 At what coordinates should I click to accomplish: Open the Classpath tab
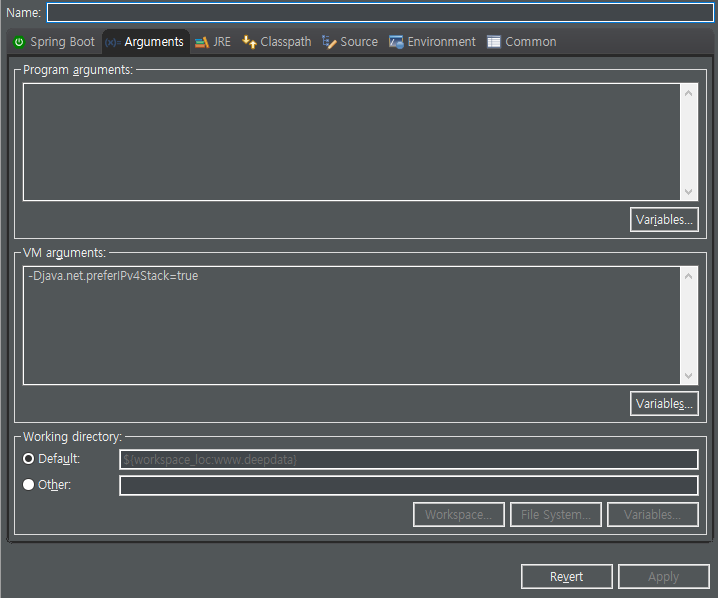(x=277, y=42)
